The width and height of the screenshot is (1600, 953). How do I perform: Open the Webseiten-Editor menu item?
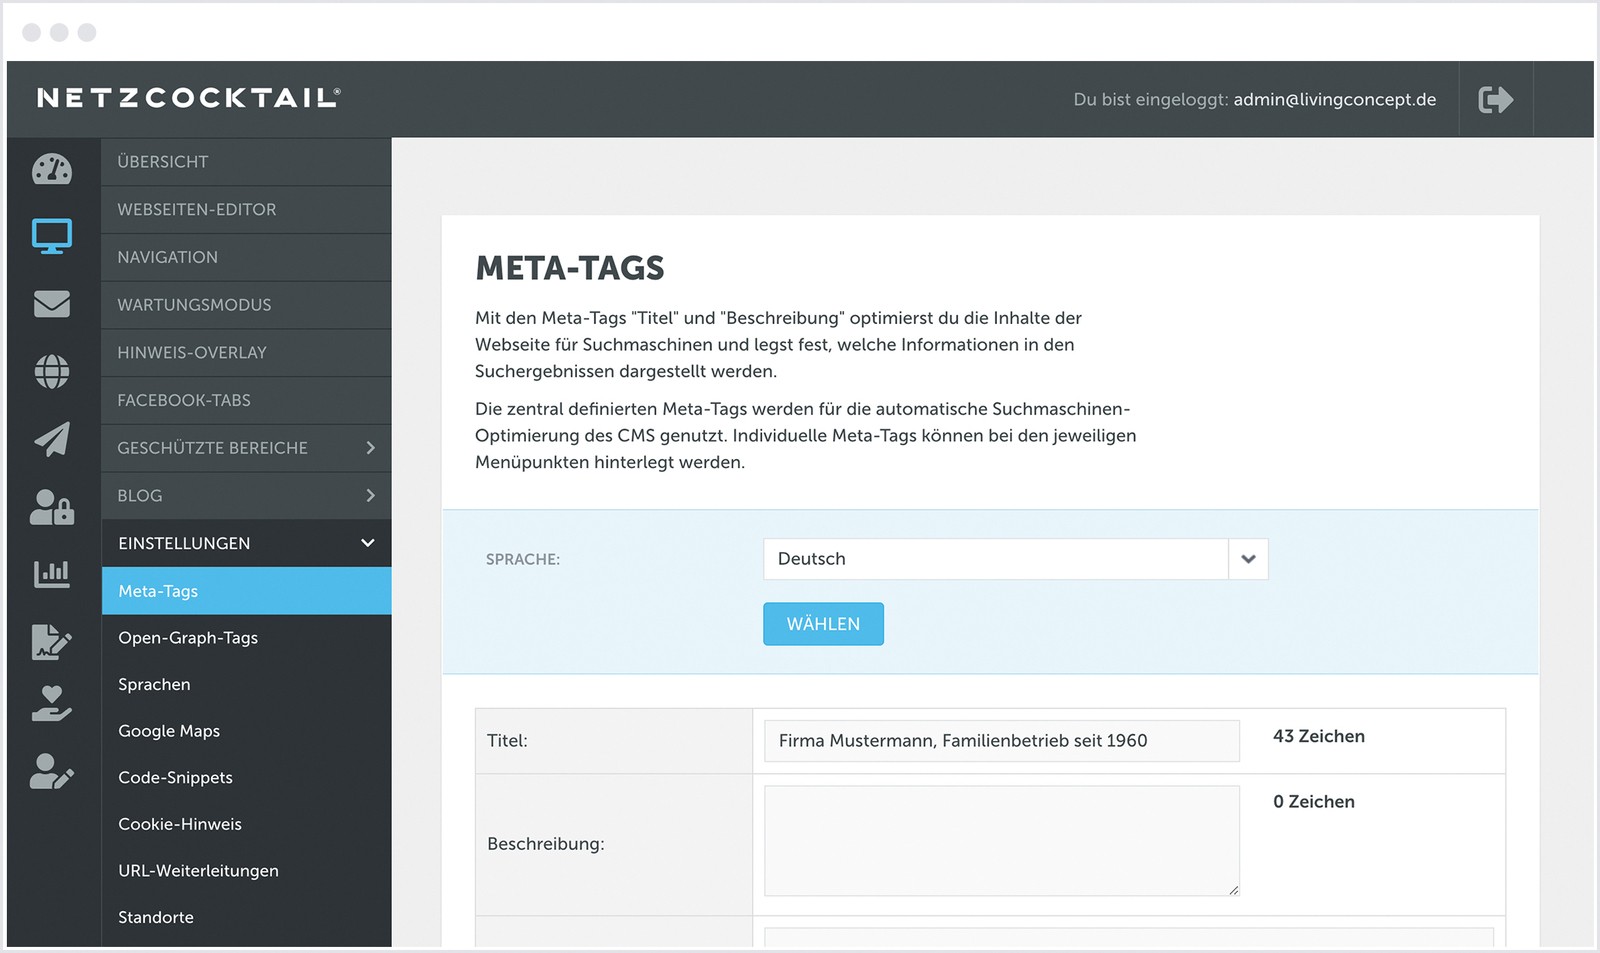coord(197,210)
